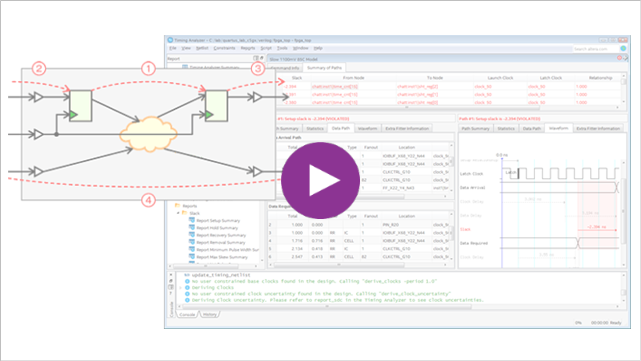Click the Report panel float toggle icon

[256, 58]
